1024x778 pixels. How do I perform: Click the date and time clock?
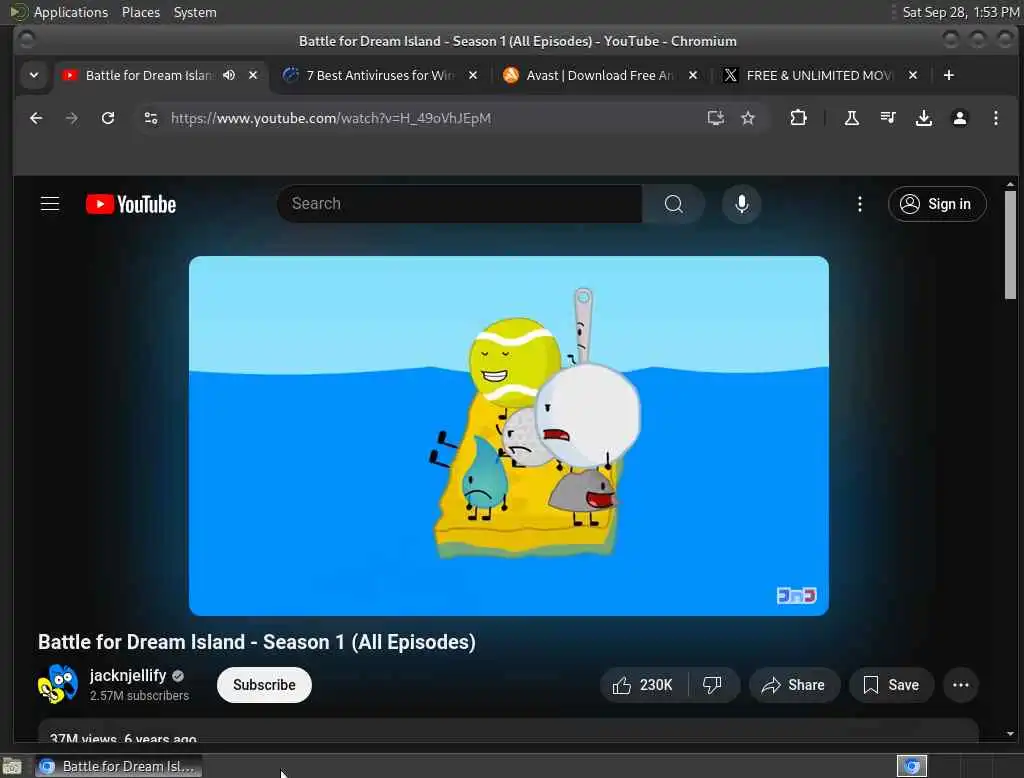tap(960, 12)
